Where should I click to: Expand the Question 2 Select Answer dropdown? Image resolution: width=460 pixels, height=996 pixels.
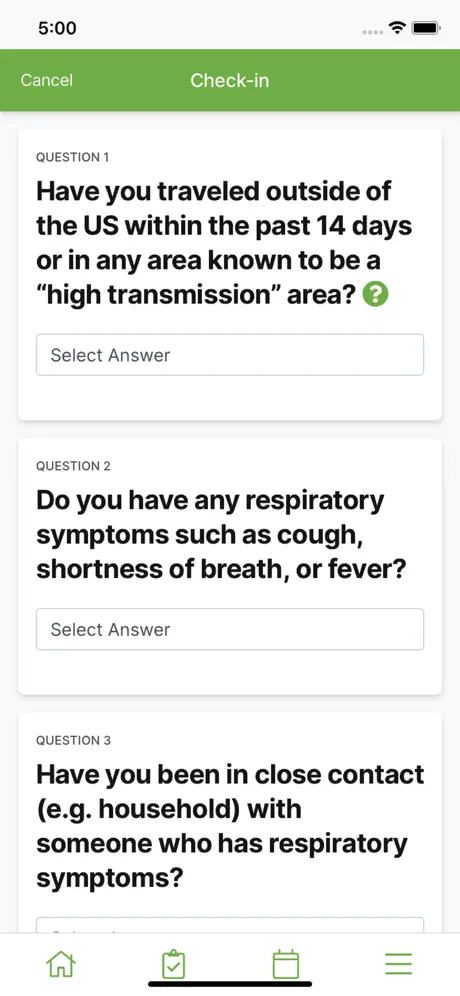click(230, 629)
